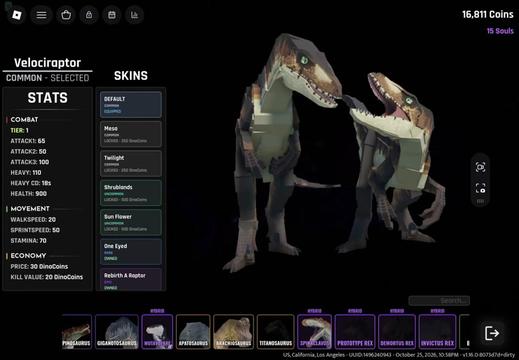Choose the Titanosaurus dinosaur thumbnail
This screenshot has width=519, height=360.
[276, 332]
